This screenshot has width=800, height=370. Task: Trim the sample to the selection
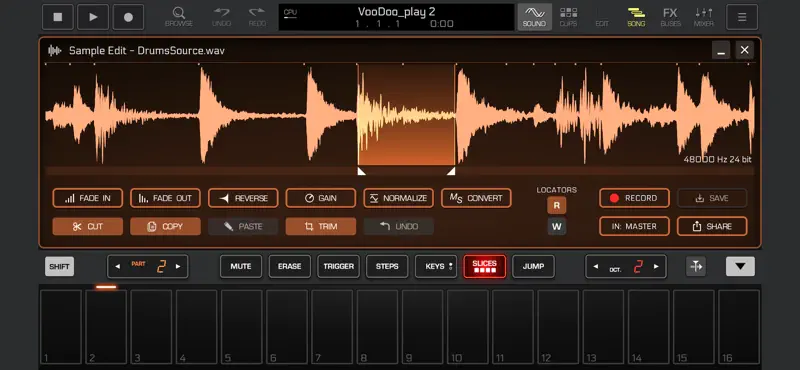click(321, 227)
